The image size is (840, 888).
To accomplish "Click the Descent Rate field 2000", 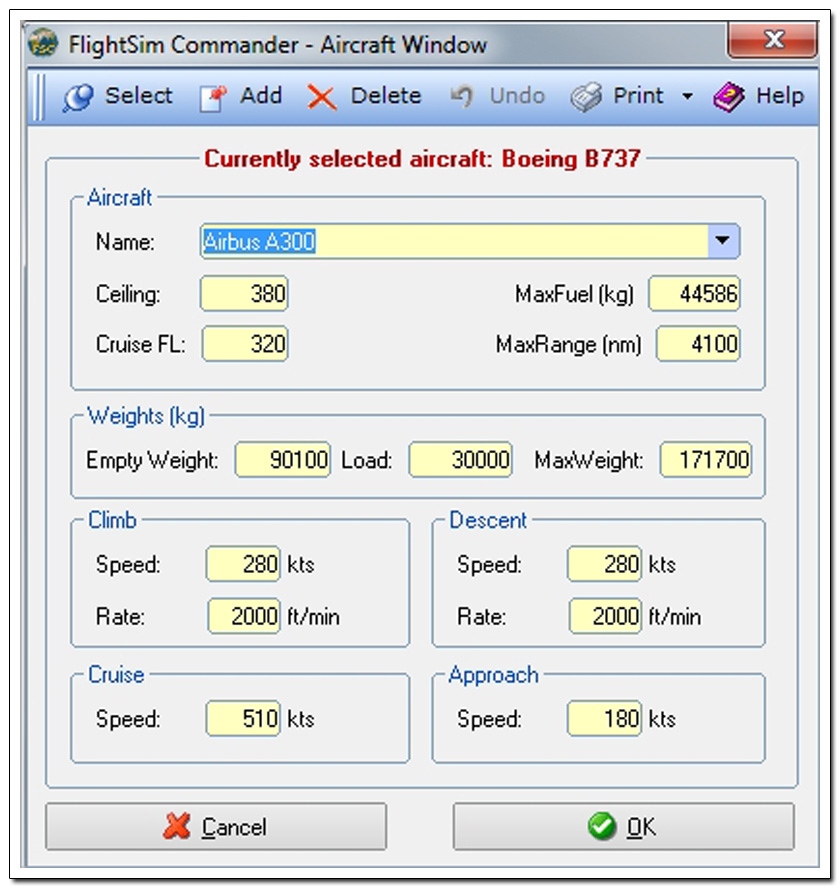I will tap(606, 616).
